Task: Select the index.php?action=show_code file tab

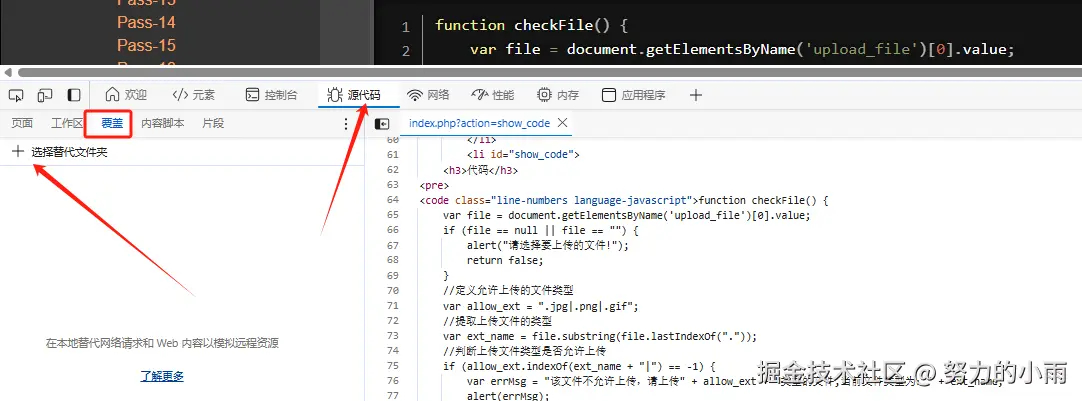Action: pyautogui.click(x=479, y=124)
